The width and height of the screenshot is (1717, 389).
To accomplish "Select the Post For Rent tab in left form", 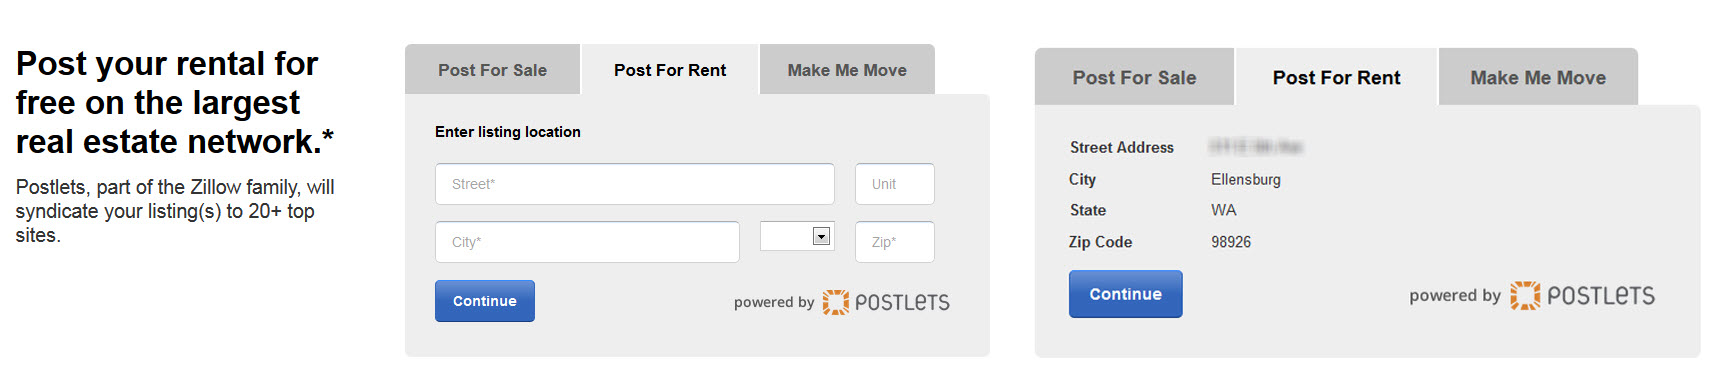I will [x=670, y=70].
